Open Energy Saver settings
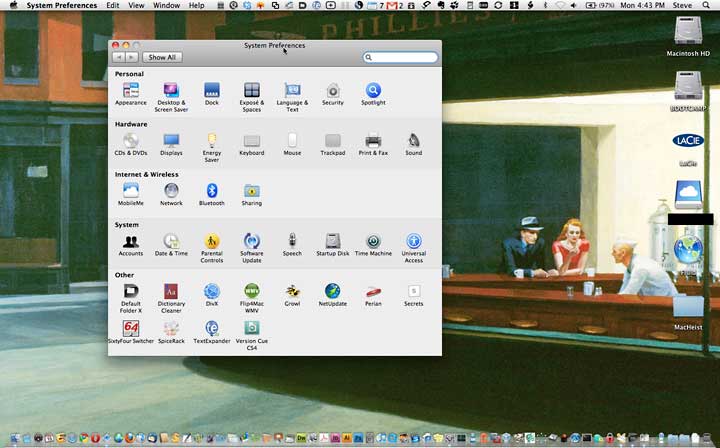 212,141
